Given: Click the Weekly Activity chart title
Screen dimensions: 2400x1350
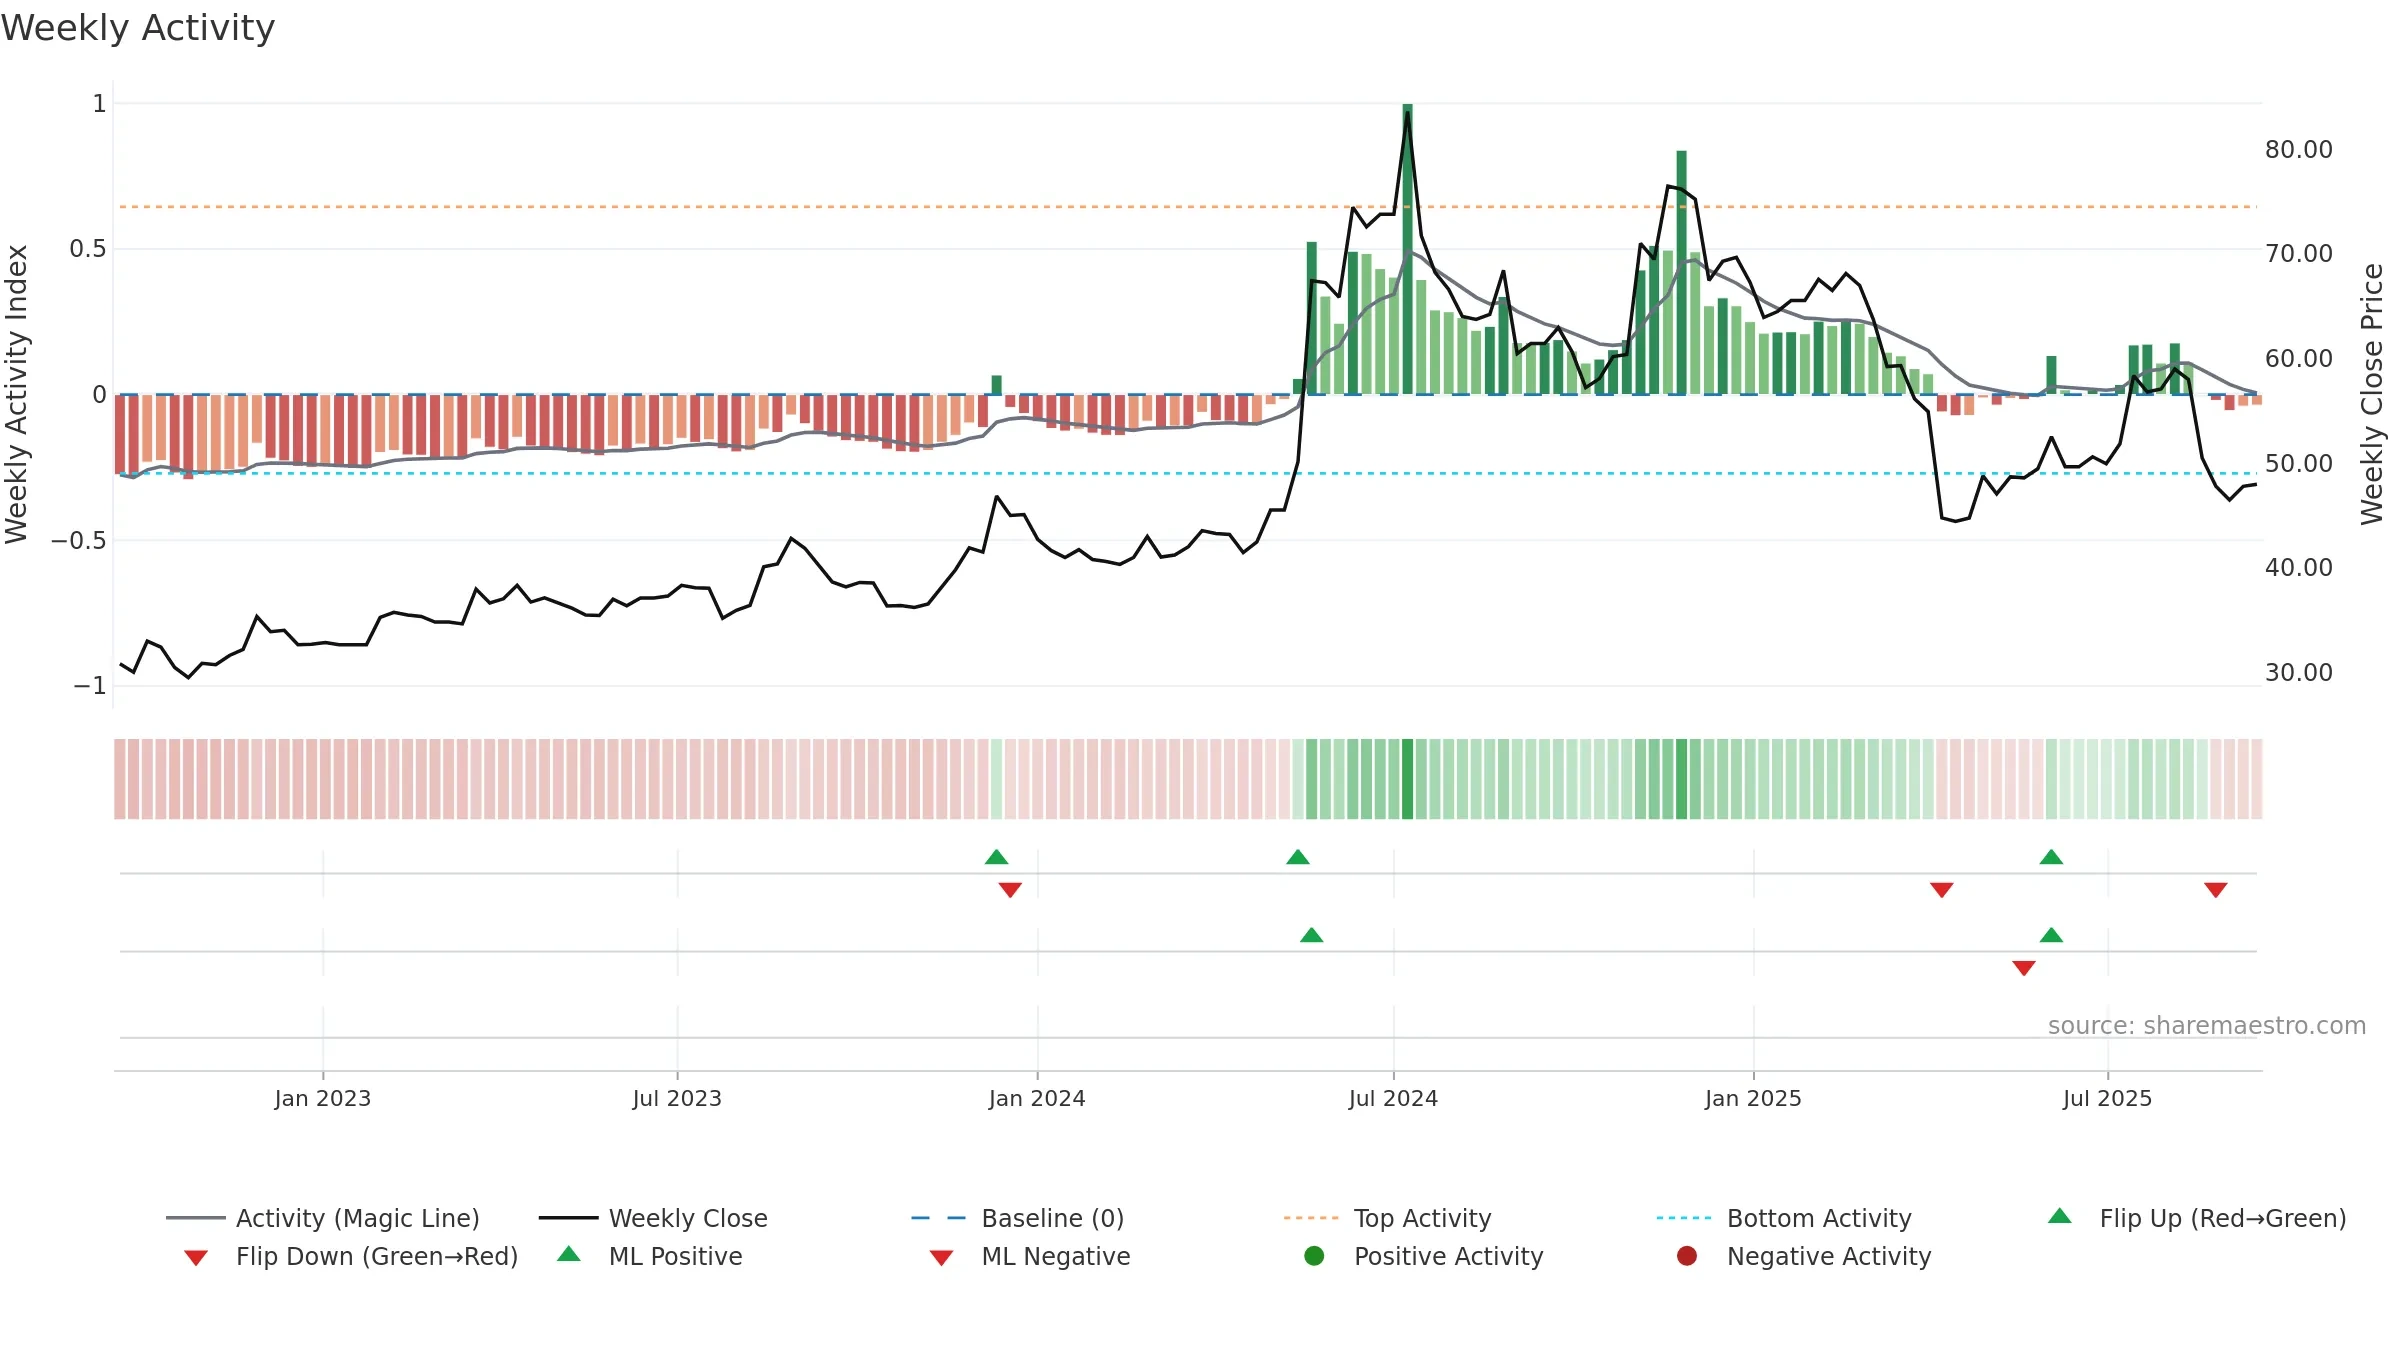Looking at the screenshot, I should click(x=138, y=28).
